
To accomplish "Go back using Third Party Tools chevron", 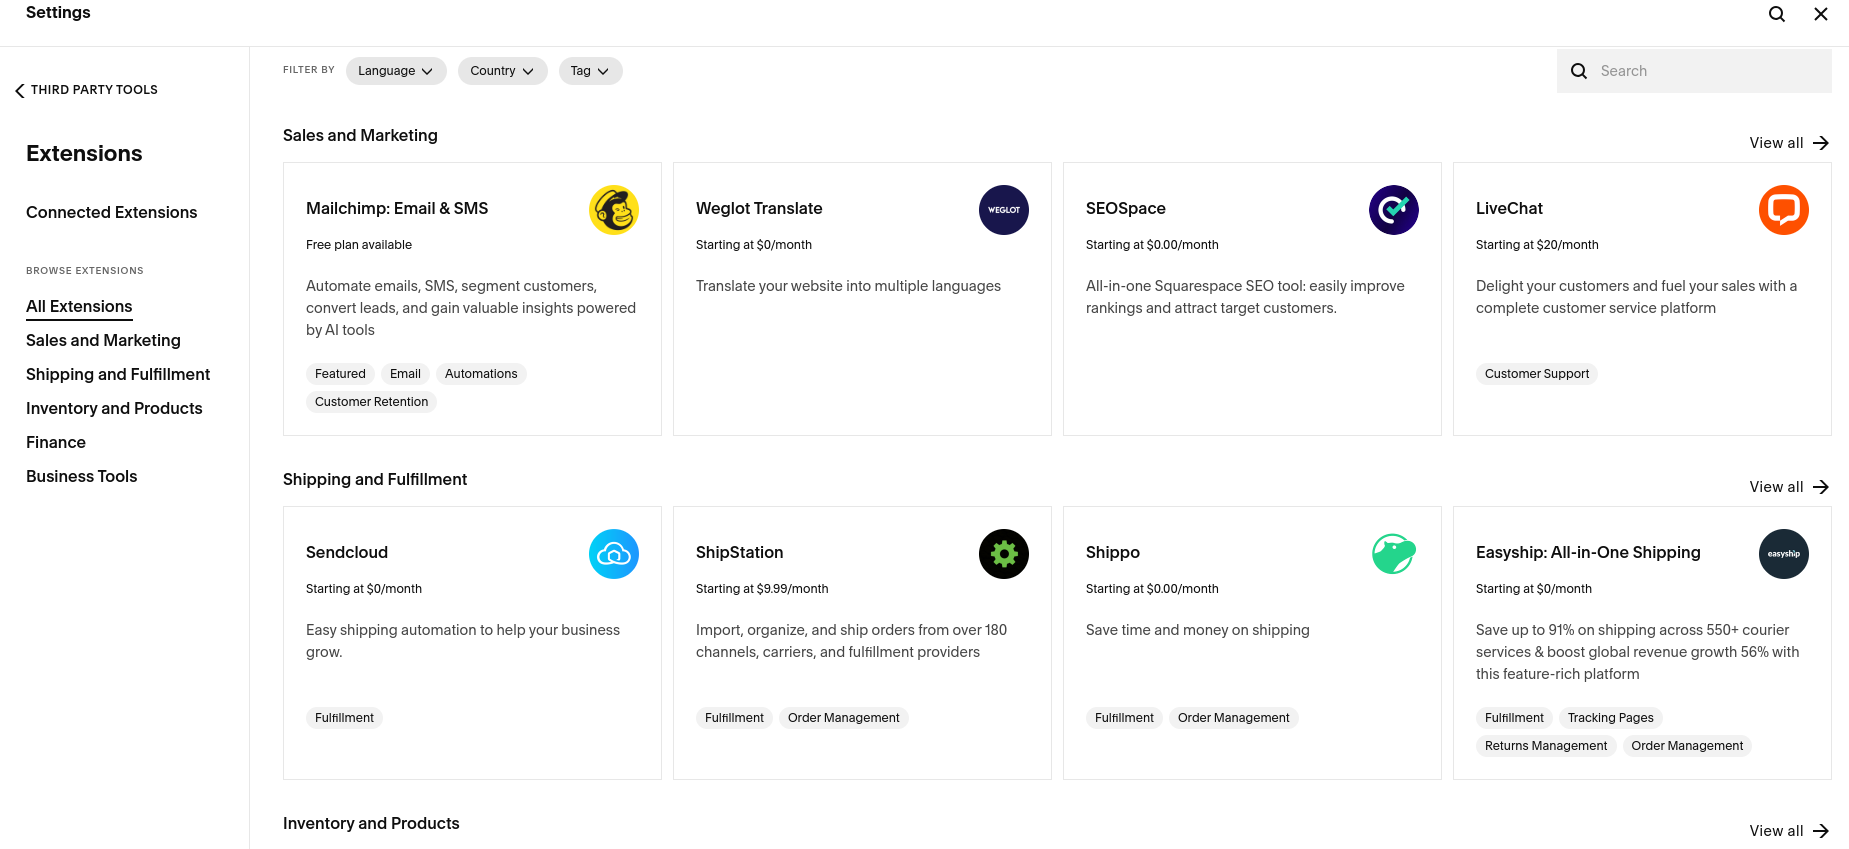I will pos(19,91).
